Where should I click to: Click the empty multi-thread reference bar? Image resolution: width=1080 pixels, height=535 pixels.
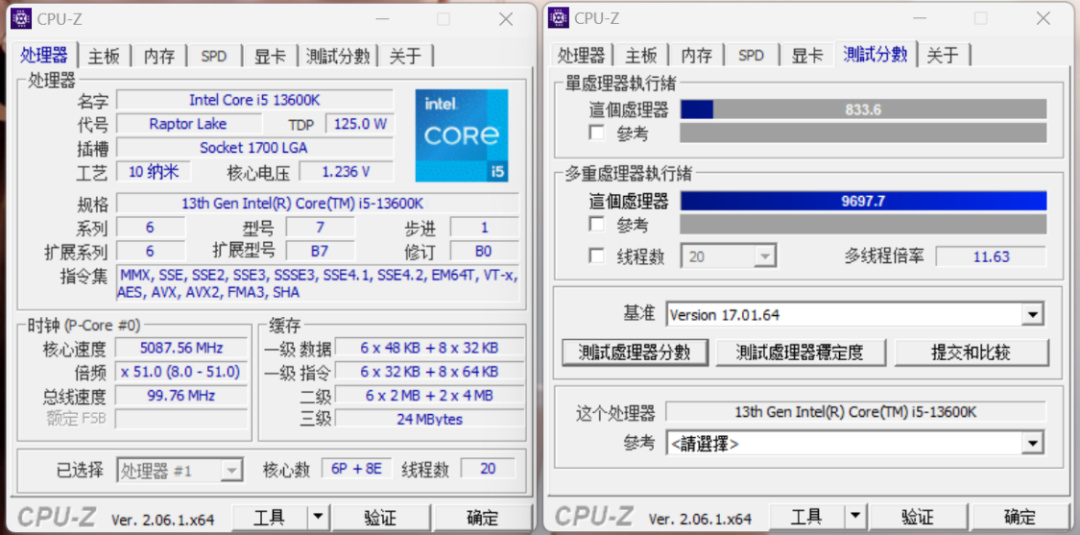pyautogui.click(x=863, y=224)
